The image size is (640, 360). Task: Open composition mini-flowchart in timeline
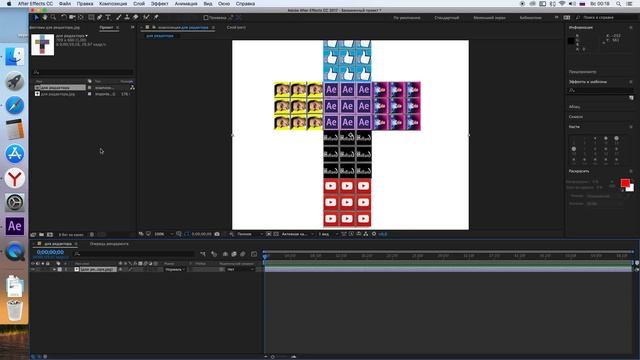(x=203, y=254)
